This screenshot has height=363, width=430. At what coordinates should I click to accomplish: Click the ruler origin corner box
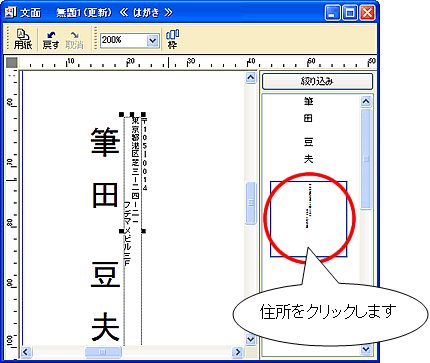click(12, 63)
